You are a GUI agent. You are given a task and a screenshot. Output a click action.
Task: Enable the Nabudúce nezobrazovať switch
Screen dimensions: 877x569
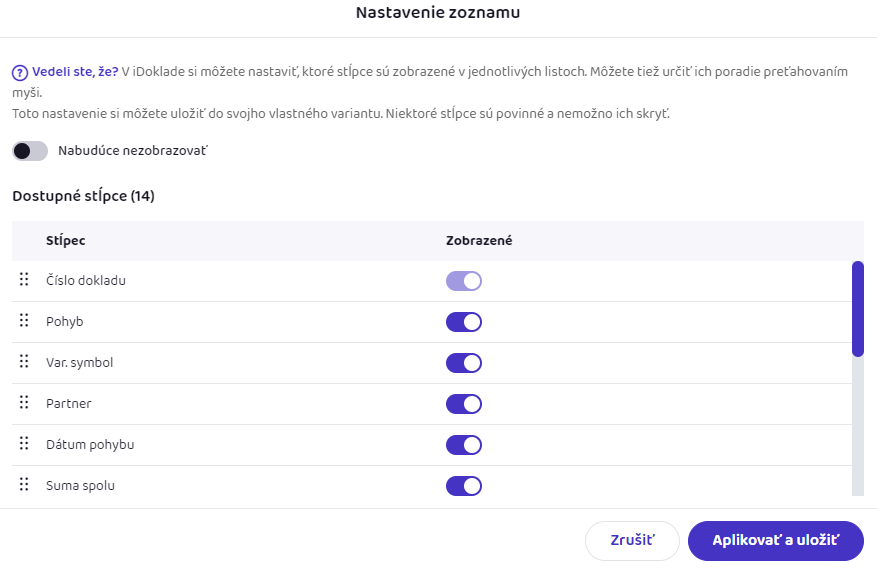pos(30,151)
